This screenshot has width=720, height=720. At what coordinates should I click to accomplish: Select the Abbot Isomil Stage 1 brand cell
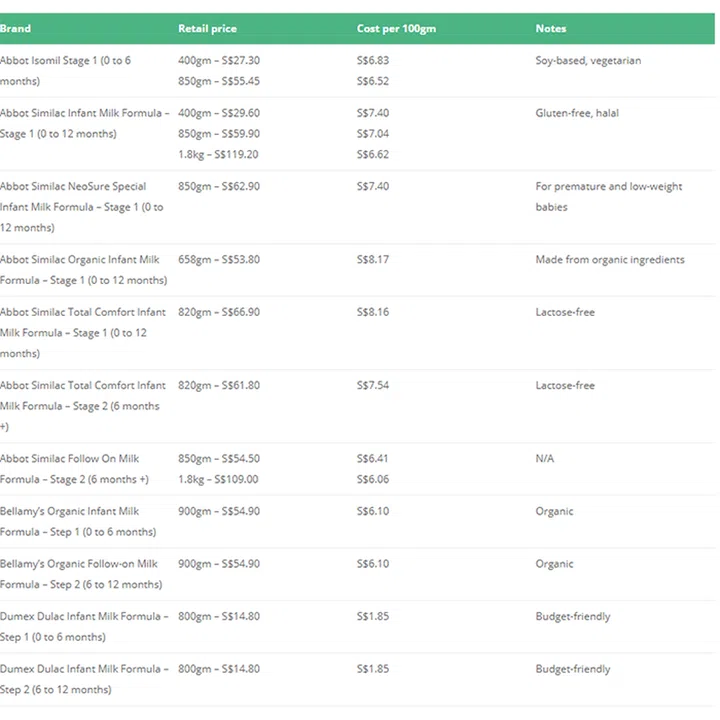click(66, 71)
